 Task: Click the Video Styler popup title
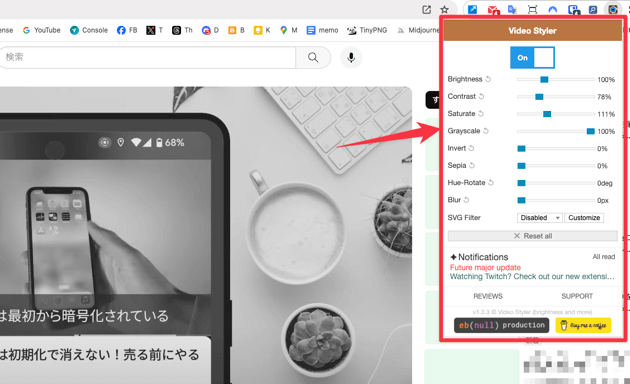pos(532,31)
